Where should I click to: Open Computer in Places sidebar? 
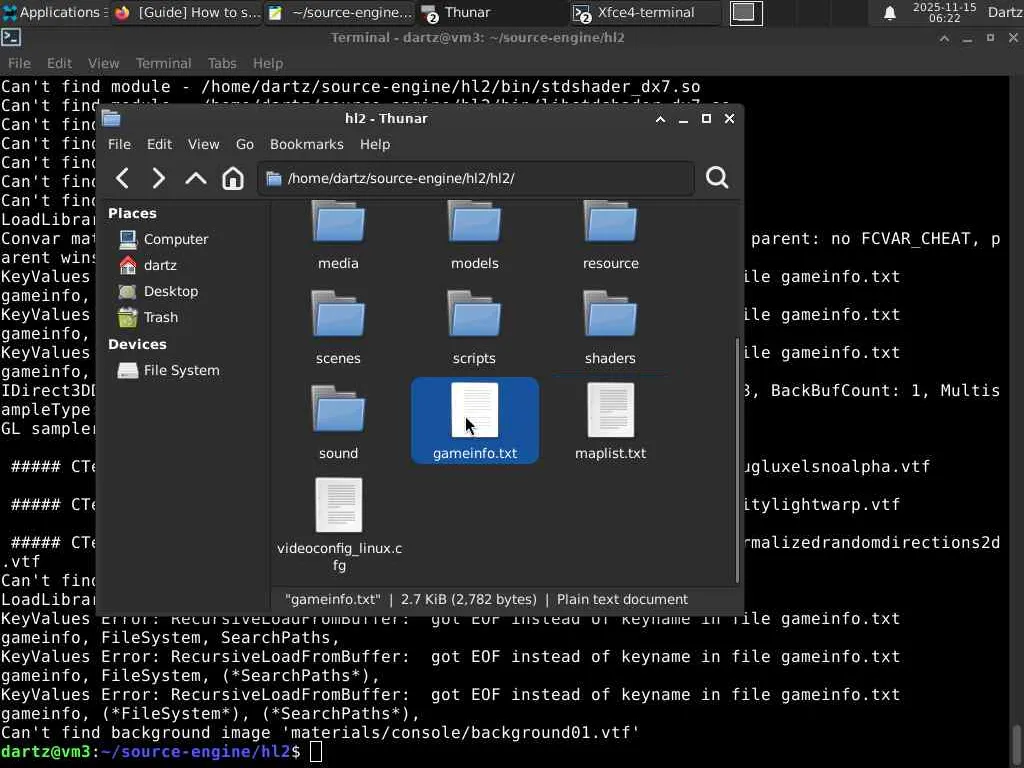click(x=163, y=239)
